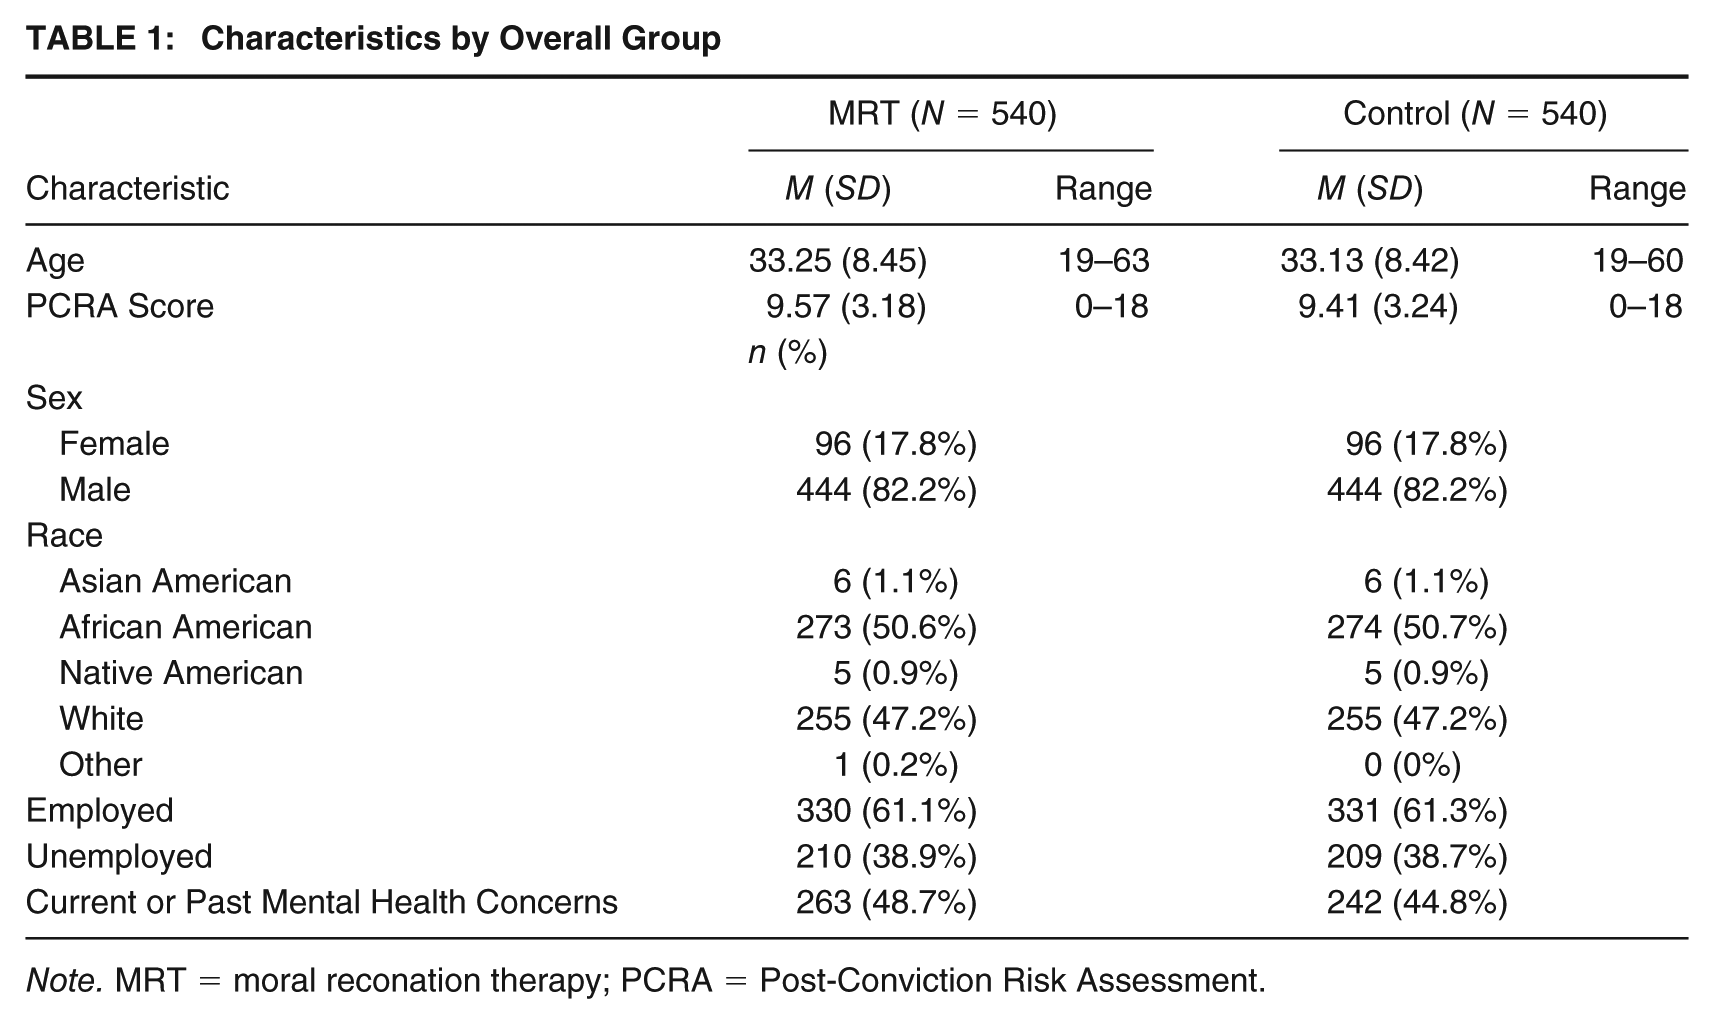Click Control African American value 274 (50.7%)

[1417, 627]
